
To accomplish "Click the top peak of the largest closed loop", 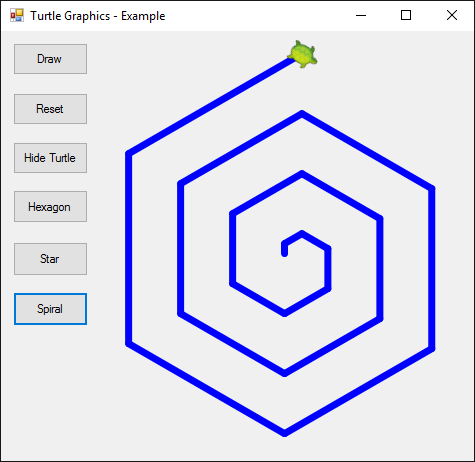I will pyautogui.click(x=302, y=114).
